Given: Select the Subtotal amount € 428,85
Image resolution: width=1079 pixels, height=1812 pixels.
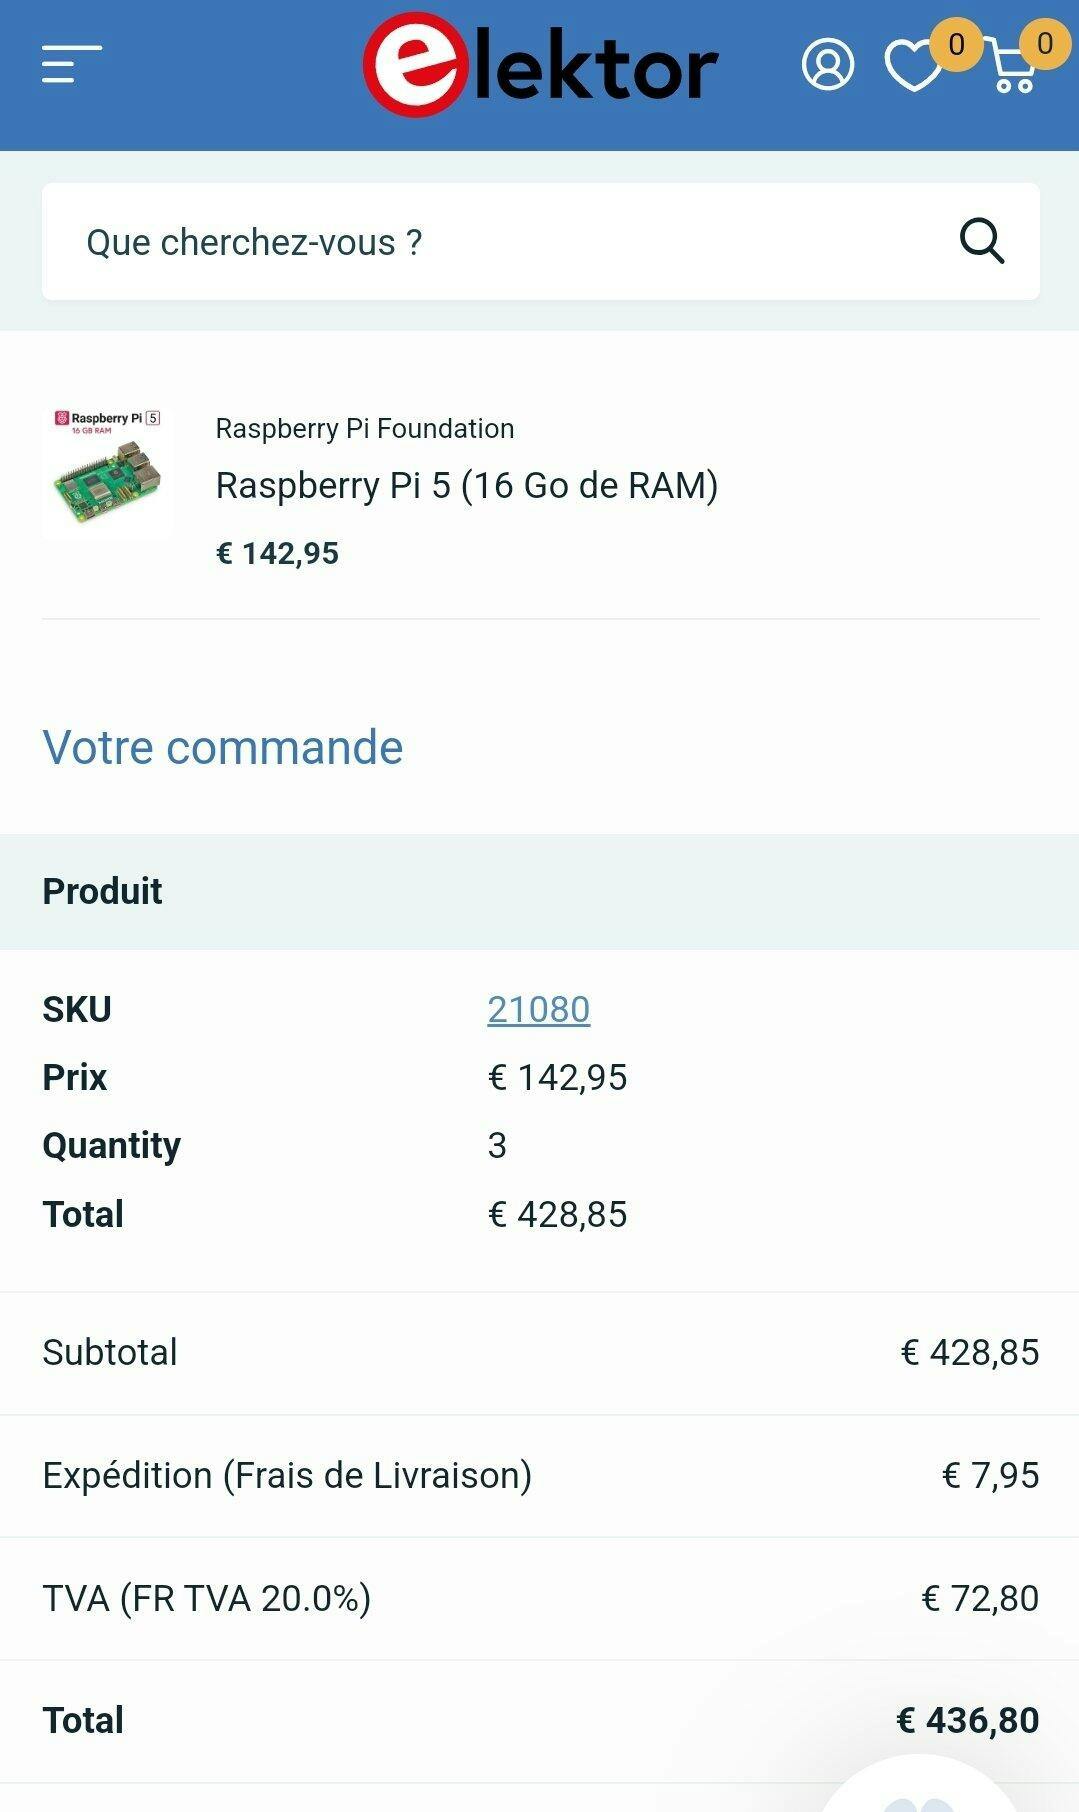Looking at the screenshot, I should click(x=969, y=1353).
